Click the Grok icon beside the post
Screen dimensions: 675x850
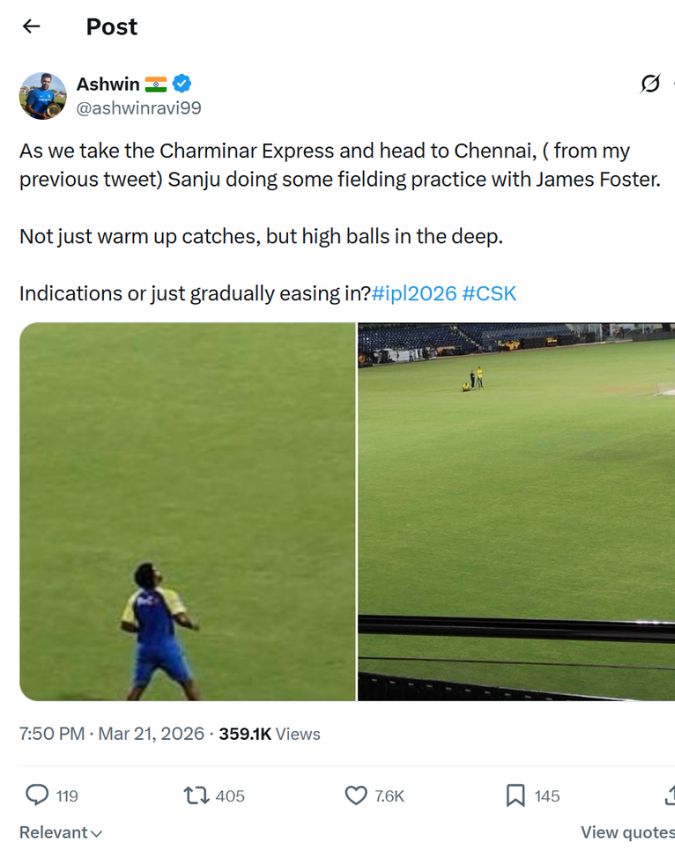650,84
